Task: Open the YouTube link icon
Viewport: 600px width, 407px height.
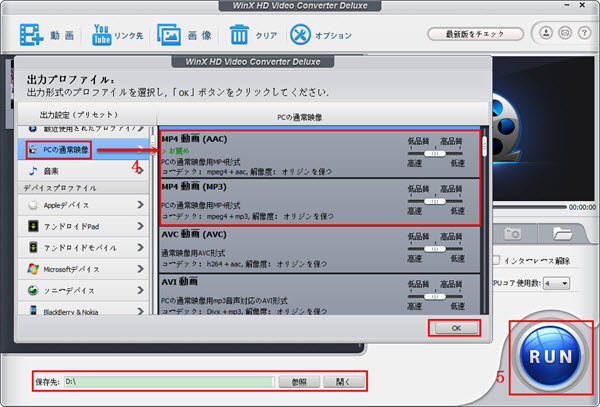Action: coord(101,35)
